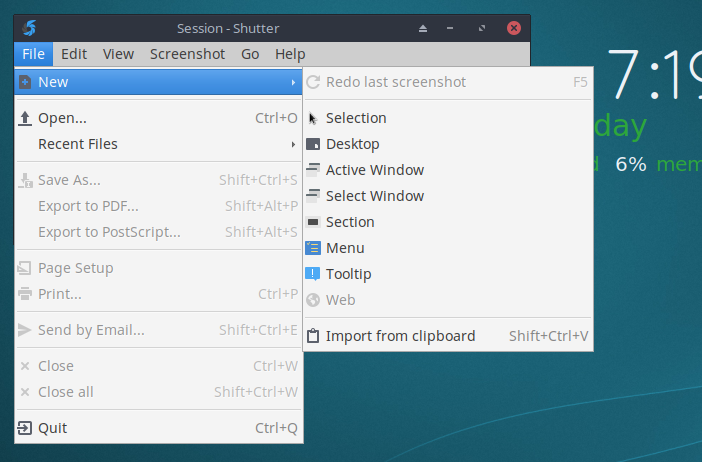The height and width of the screenshot is (462, 702).
Task: Open the Edit menu
Action: tap(74, 54)
